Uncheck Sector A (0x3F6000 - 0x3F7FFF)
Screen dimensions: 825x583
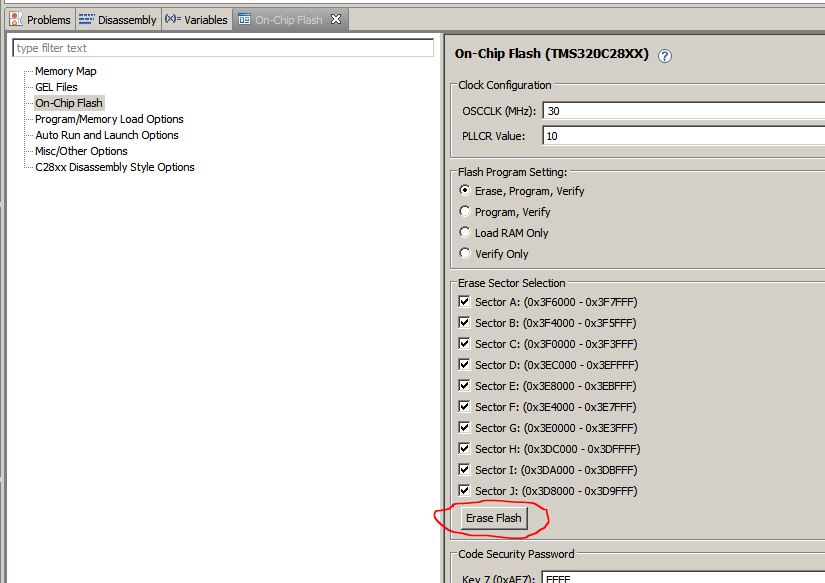tap(463, 301)
